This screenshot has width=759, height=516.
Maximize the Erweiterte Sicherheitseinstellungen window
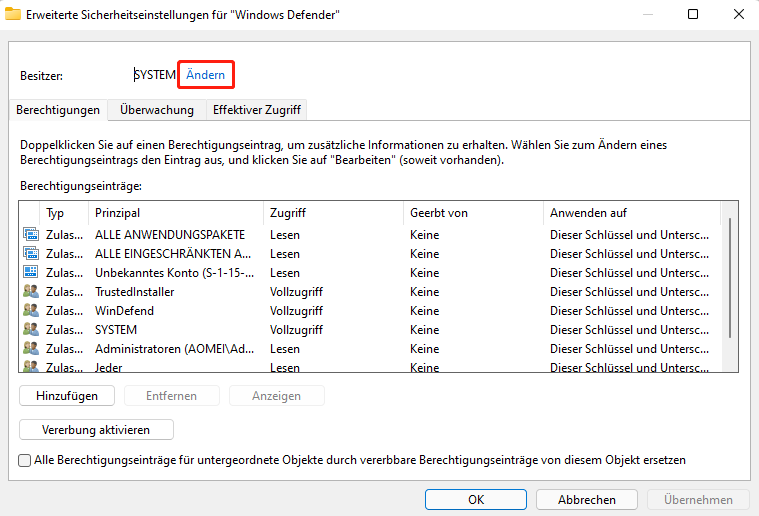tap(693, 14)
